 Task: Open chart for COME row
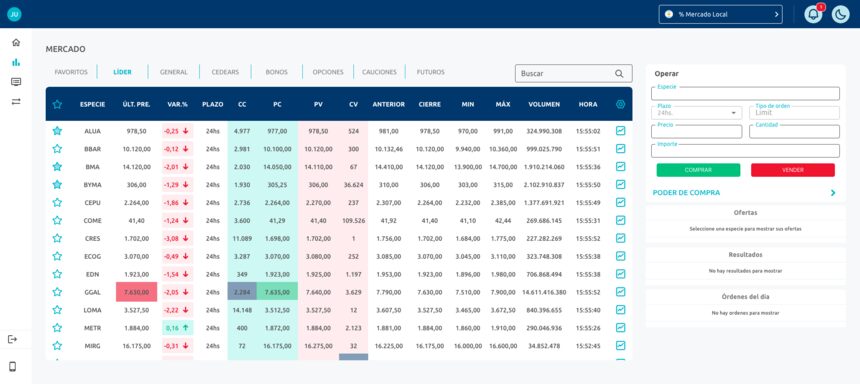pyautogui.click(x=620, y=220)
